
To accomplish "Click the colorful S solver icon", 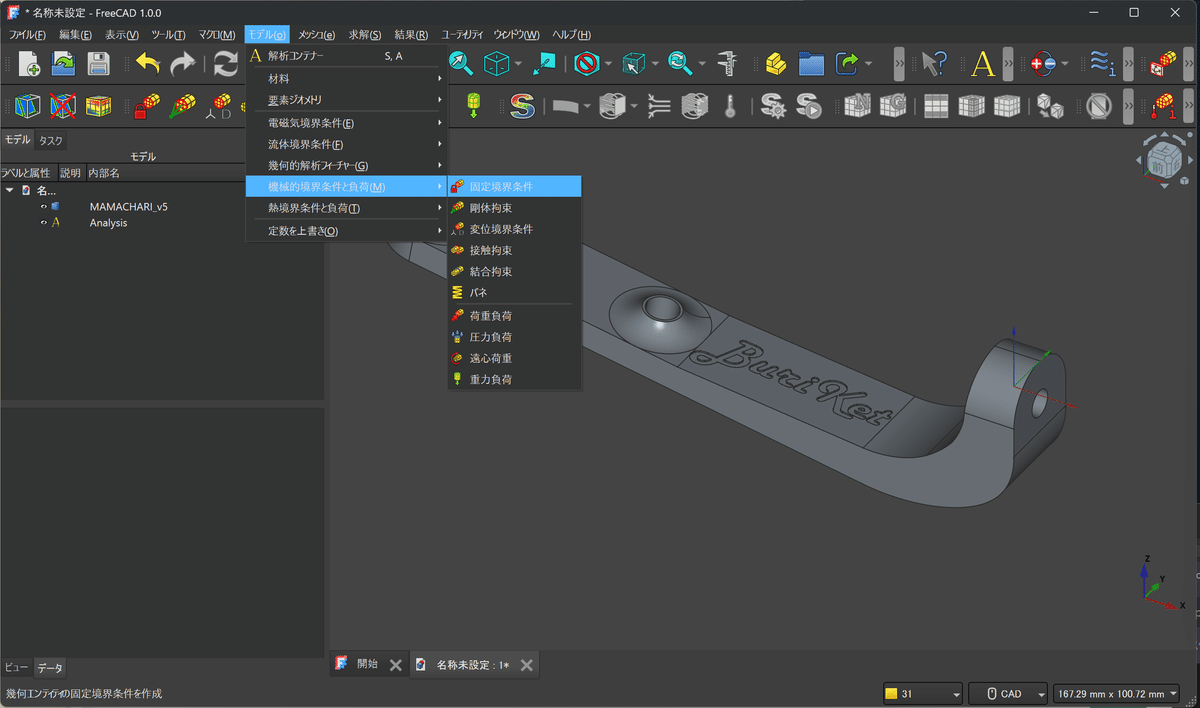I will click(521, 105).
